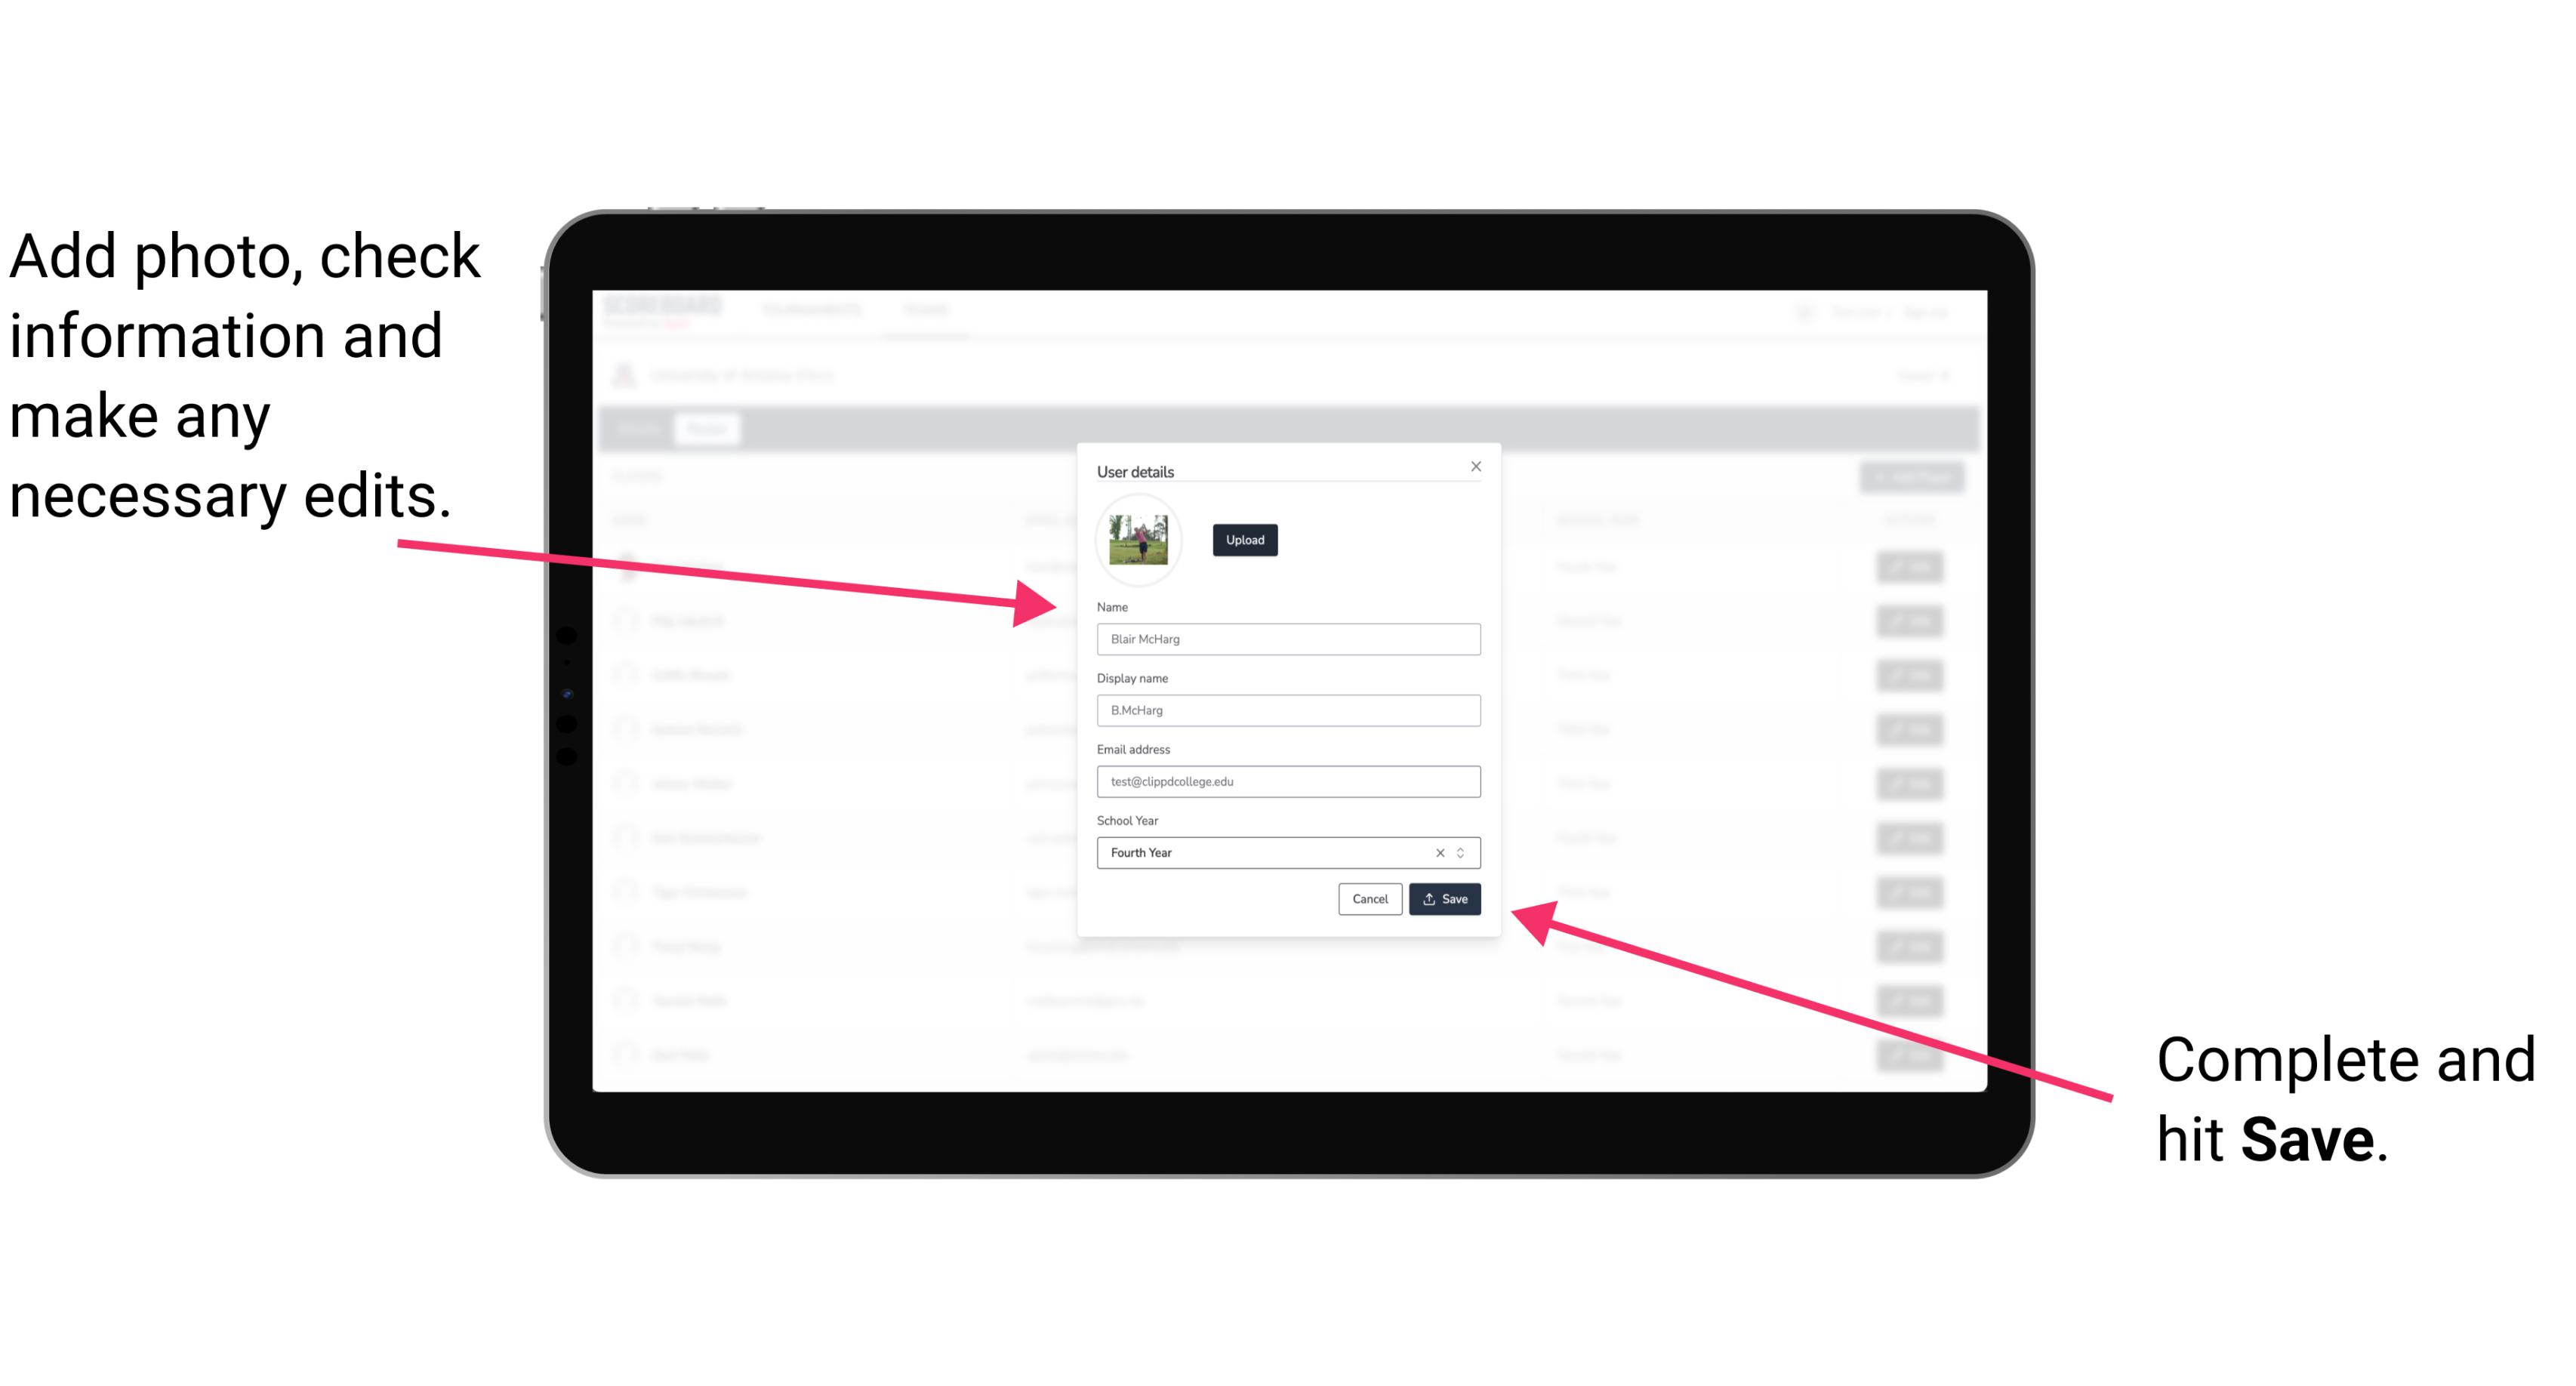2576x1386 pixels.
Task: Open the User details dialog menu
Action: [x=1137, y=471]
